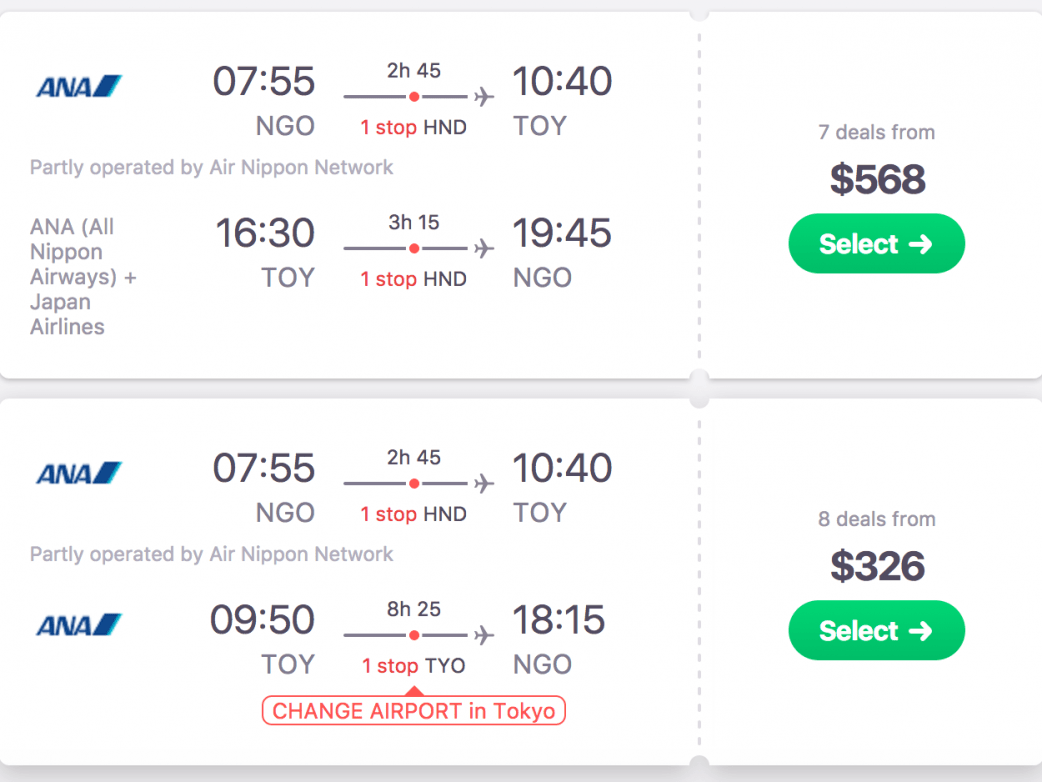Image resolution: width=1042 pixels, height=782 pixels.
Task: Click the 19:45 NGO arrival time
Action: (x=562, y=234)
